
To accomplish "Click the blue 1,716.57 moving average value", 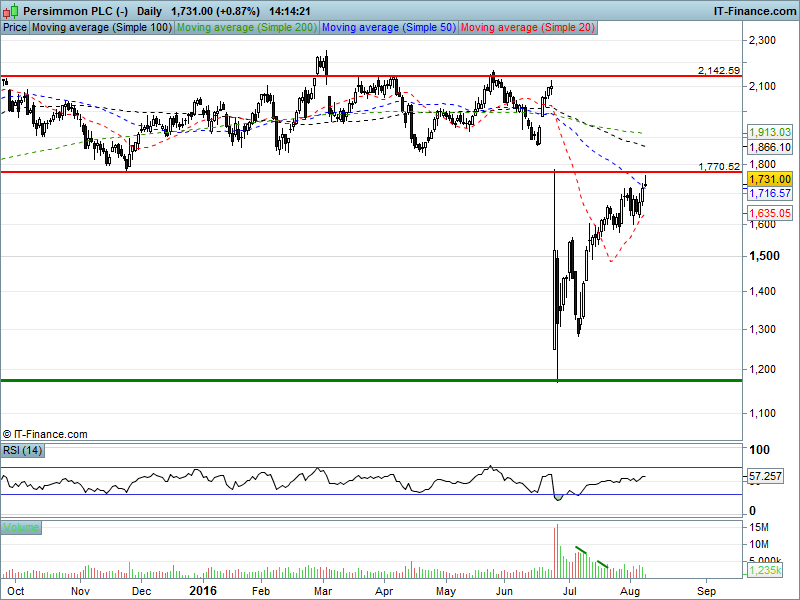I will 769,193.
